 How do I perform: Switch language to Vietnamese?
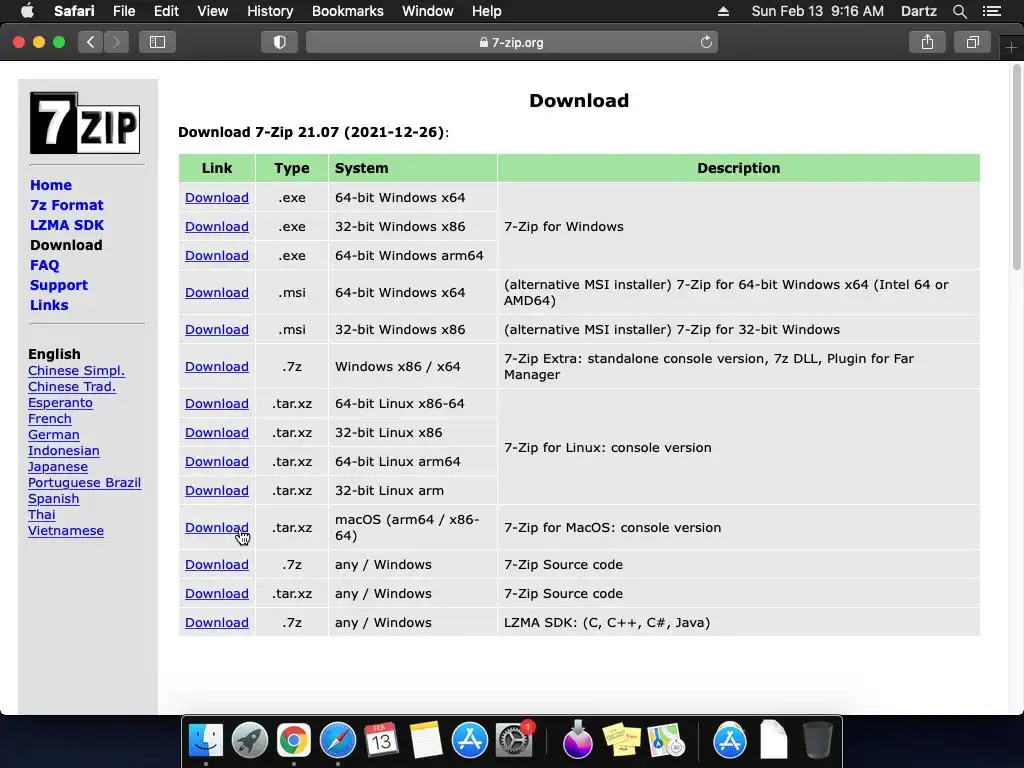click(65, 530)
